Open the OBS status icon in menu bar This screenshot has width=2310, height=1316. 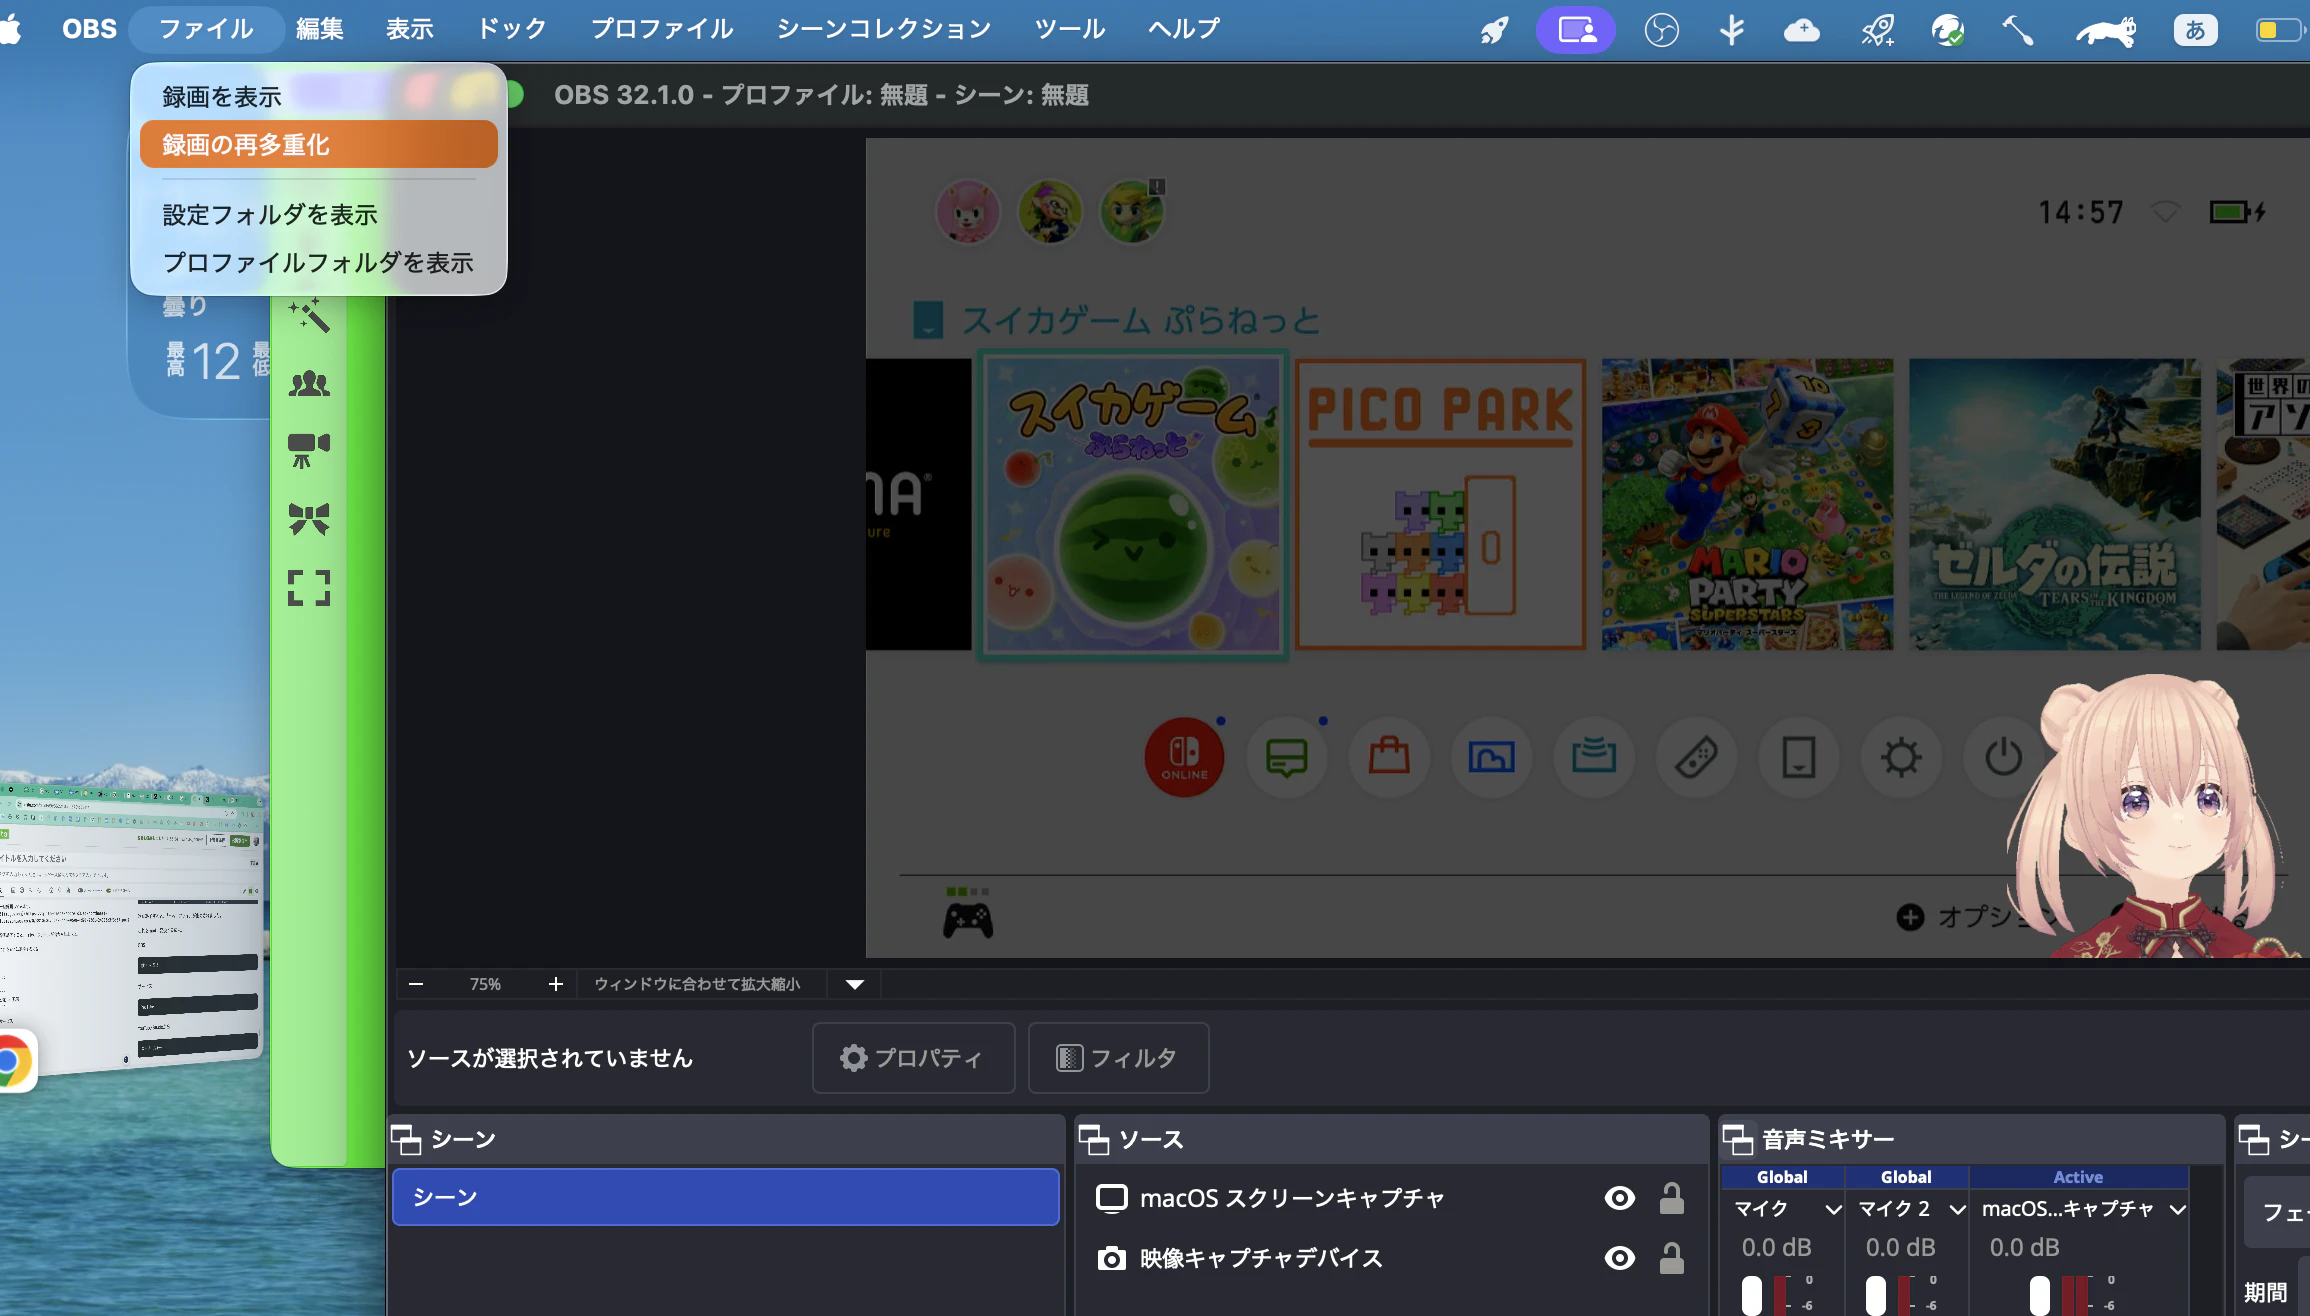(x=1661, y=30)
